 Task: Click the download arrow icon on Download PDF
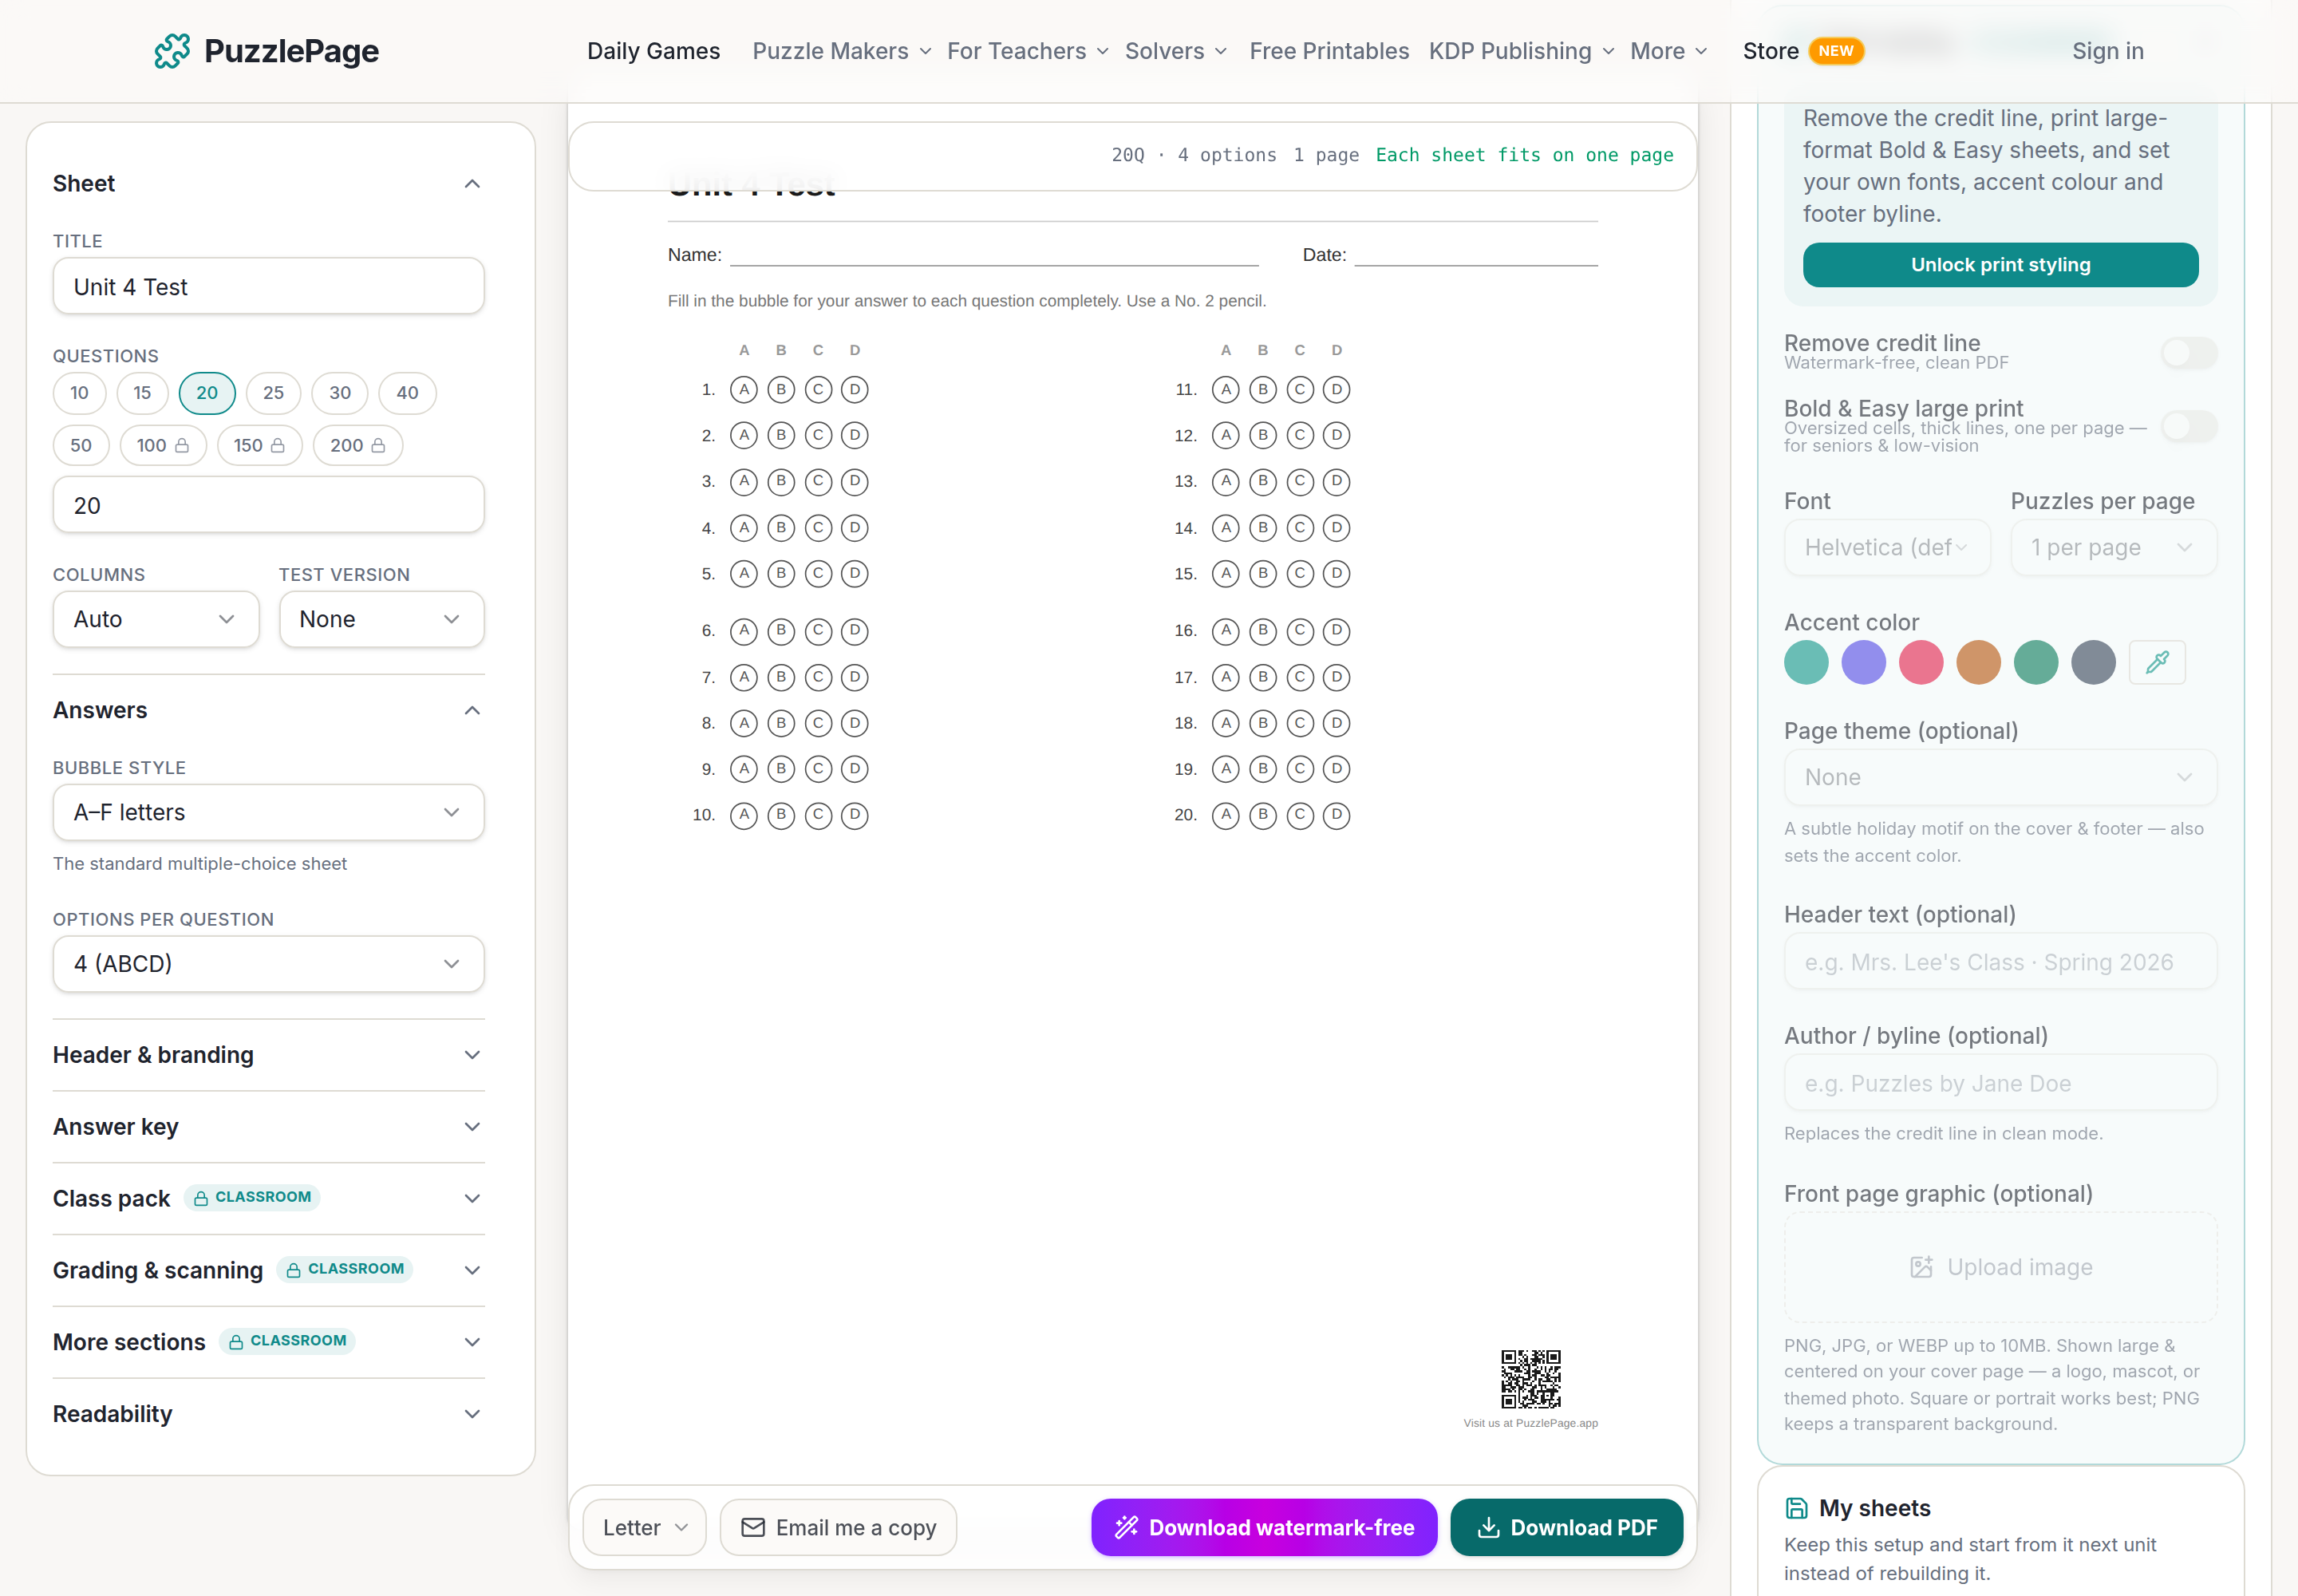point(1488,1527)
